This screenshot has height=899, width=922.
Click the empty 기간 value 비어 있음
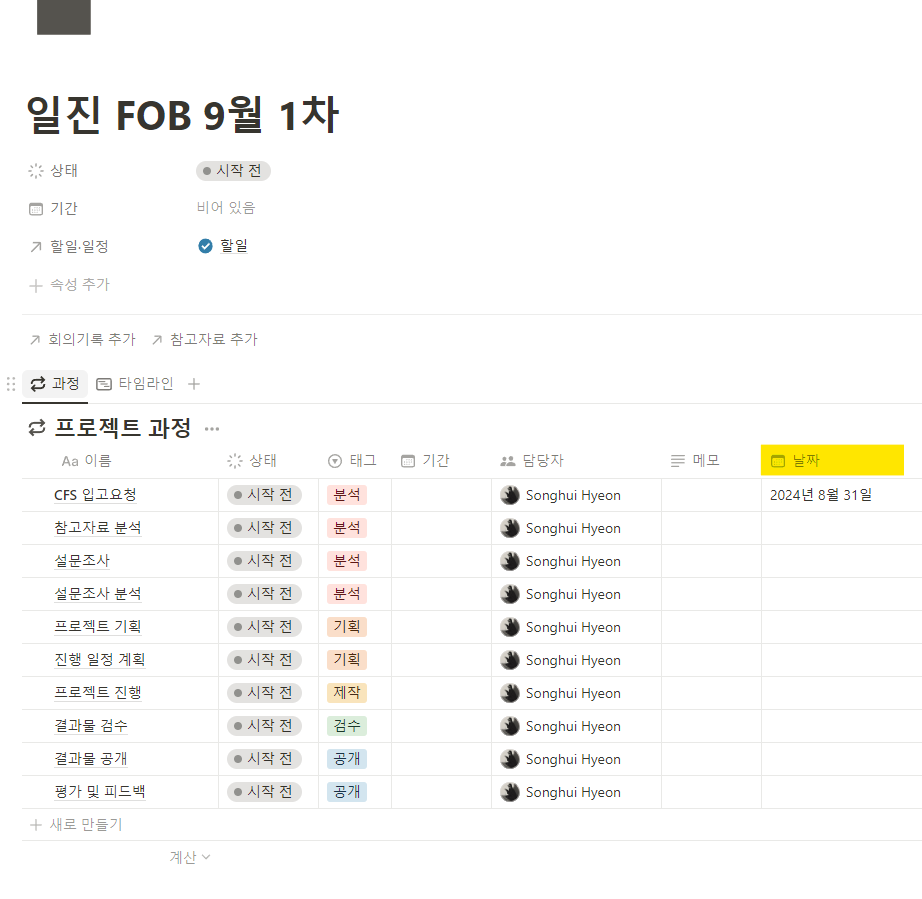coord(226,208)
